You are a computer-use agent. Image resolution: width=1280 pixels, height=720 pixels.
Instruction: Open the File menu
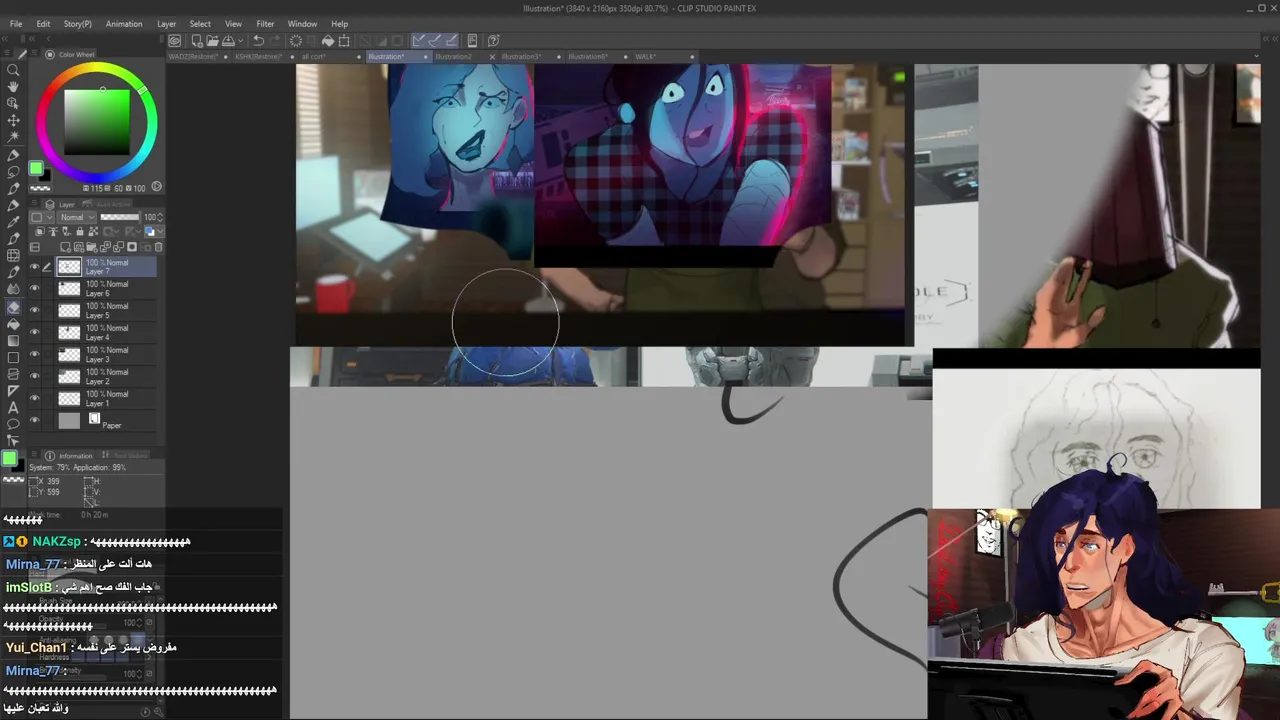click(16, 24)
